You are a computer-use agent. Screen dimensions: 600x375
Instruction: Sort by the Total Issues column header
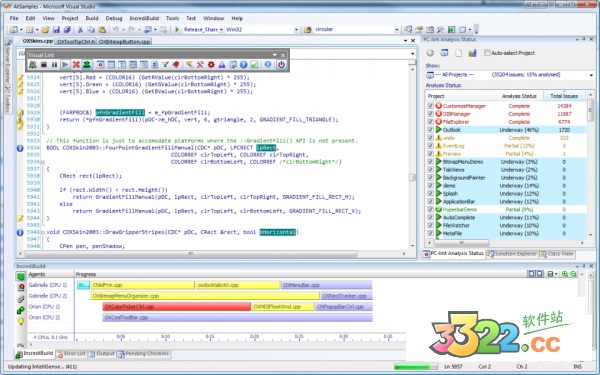pos(564,96)
